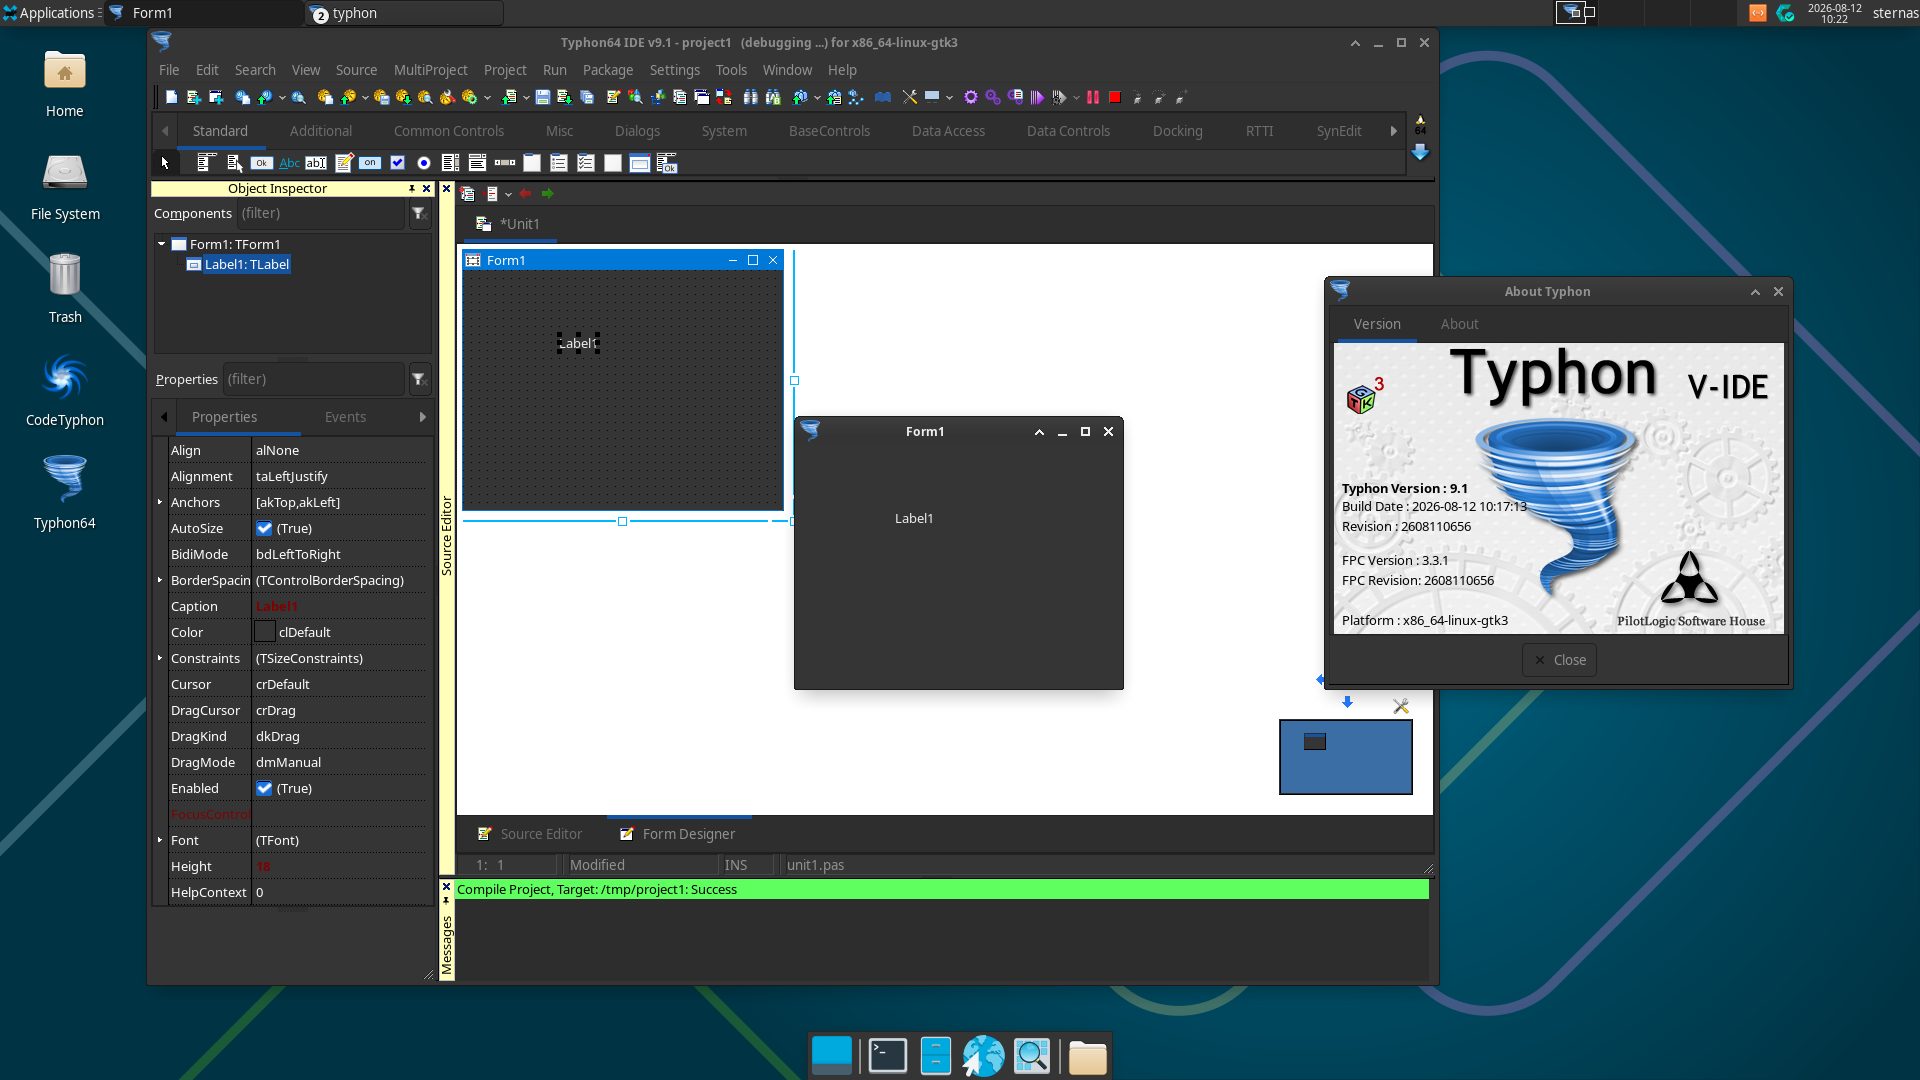The image size is (1920, 1080).
Task: Select the TButton Ok component icon
Action: pyautogui.click(x=262, y=163)
